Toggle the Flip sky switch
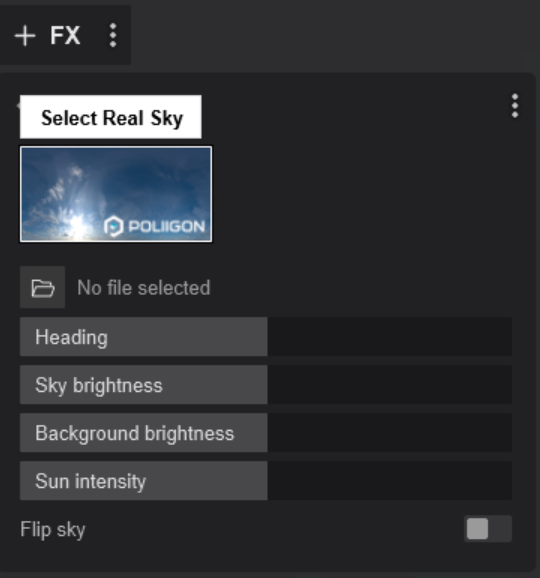Image resolution: width=540 pixels, height=578 pixels. point(488,529)
